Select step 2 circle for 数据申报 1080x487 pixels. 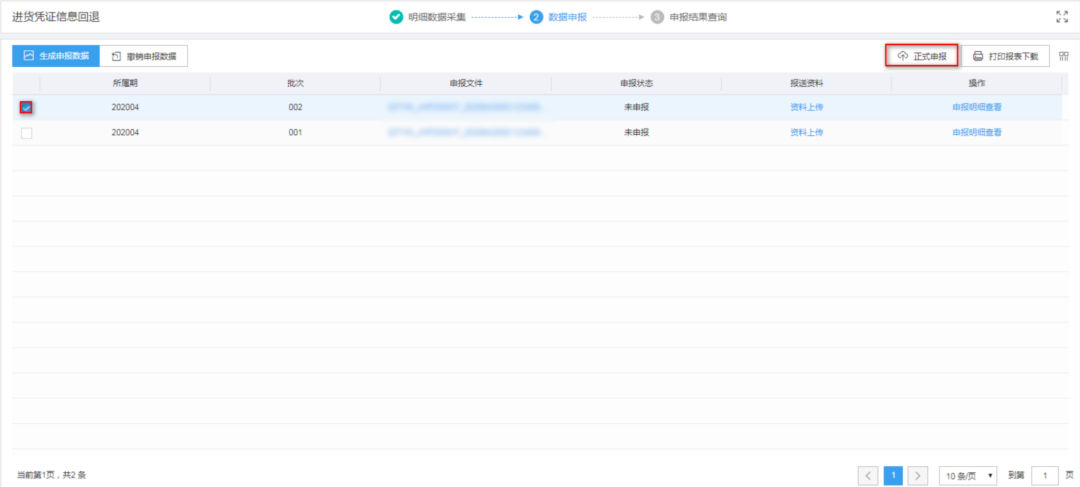536,17
